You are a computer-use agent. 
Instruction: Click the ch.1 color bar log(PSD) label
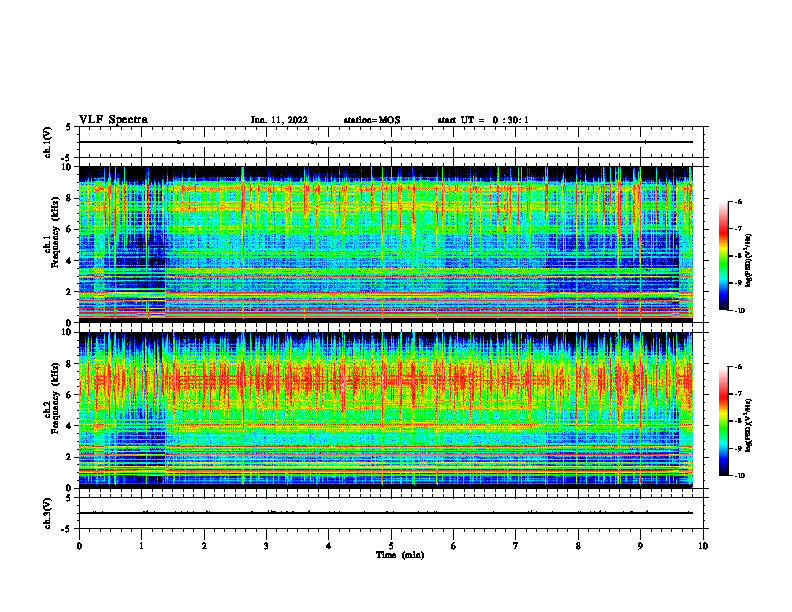click(x=749, y=261)
